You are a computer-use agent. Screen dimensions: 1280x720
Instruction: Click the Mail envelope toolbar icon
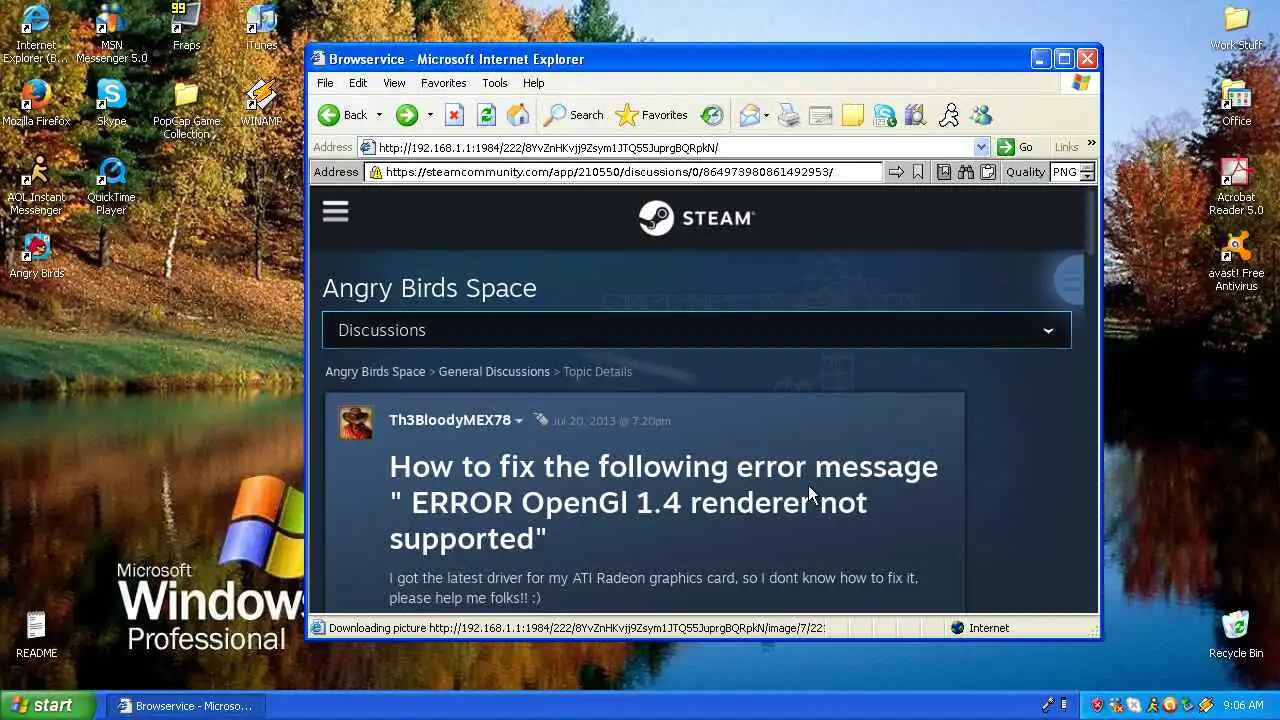[749, 115]
